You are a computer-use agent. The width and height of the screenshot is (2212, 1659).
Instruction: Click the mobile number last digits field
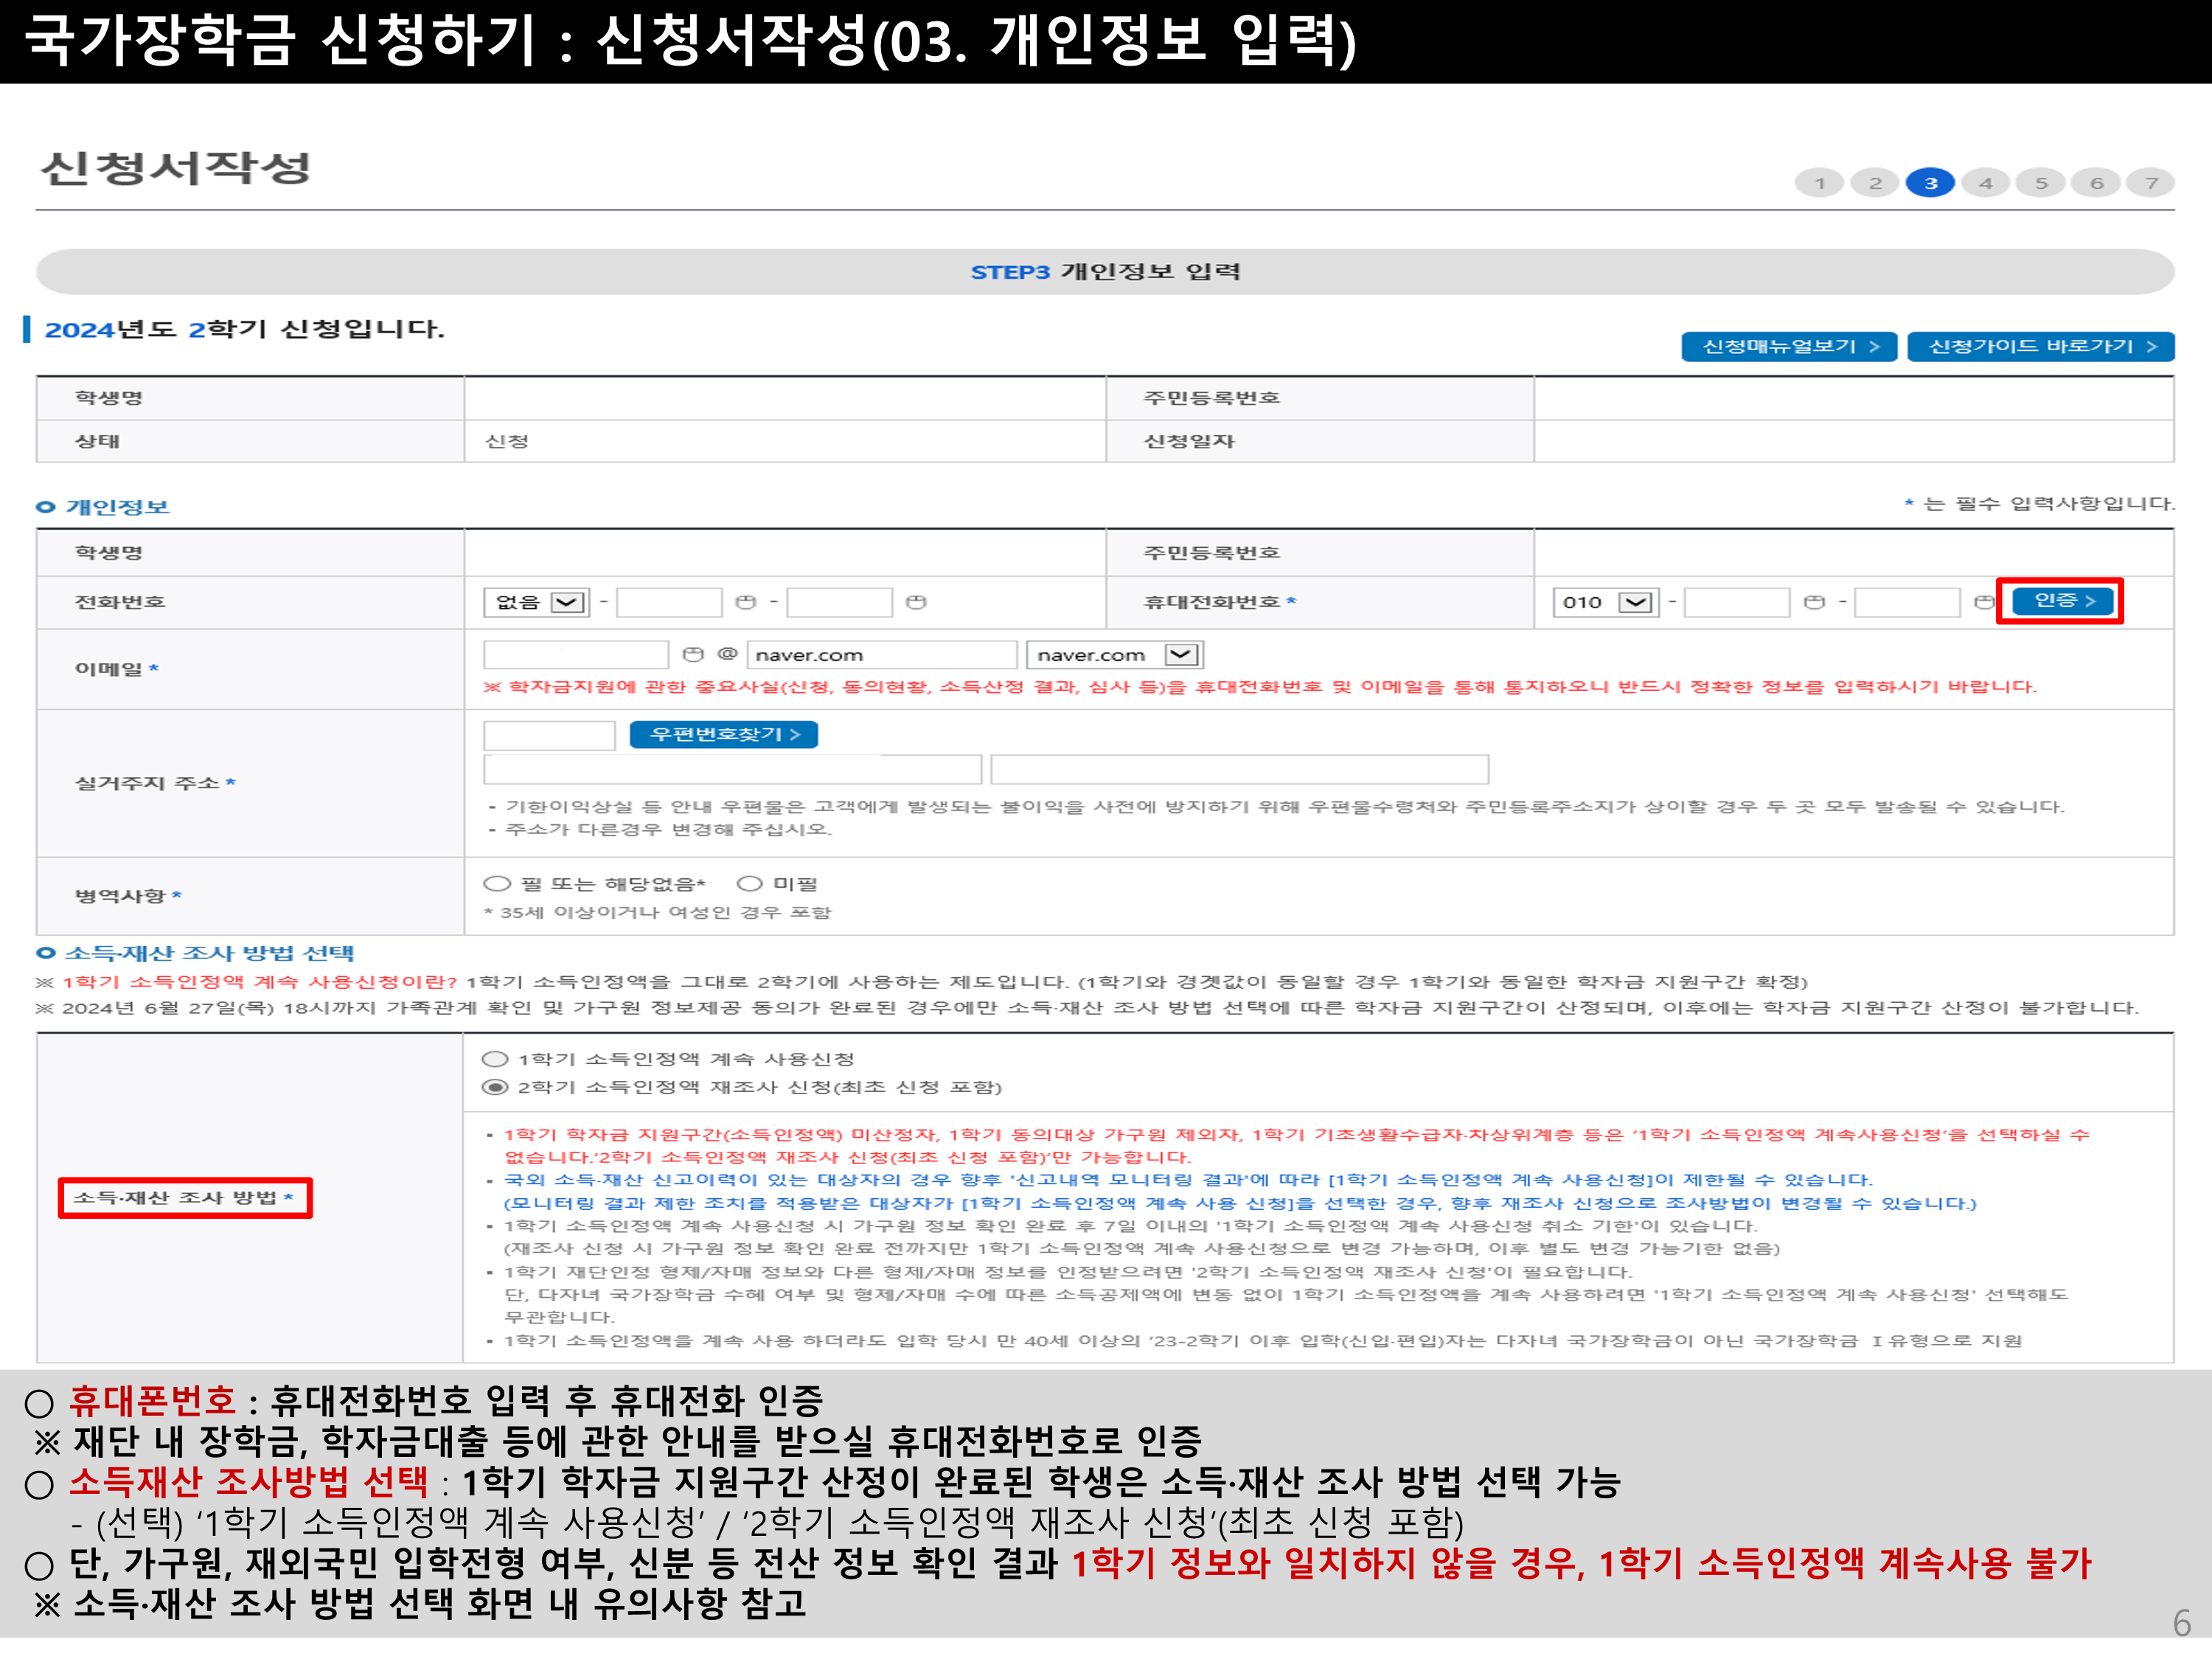tap(1907, 602)
